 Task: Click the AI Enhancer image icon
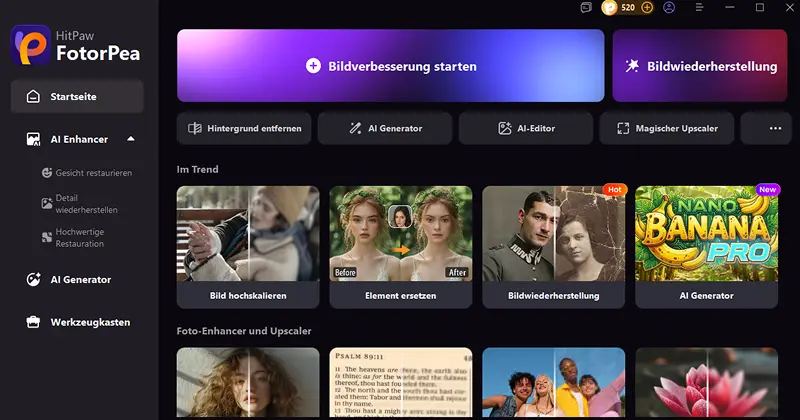coord(33,139)
